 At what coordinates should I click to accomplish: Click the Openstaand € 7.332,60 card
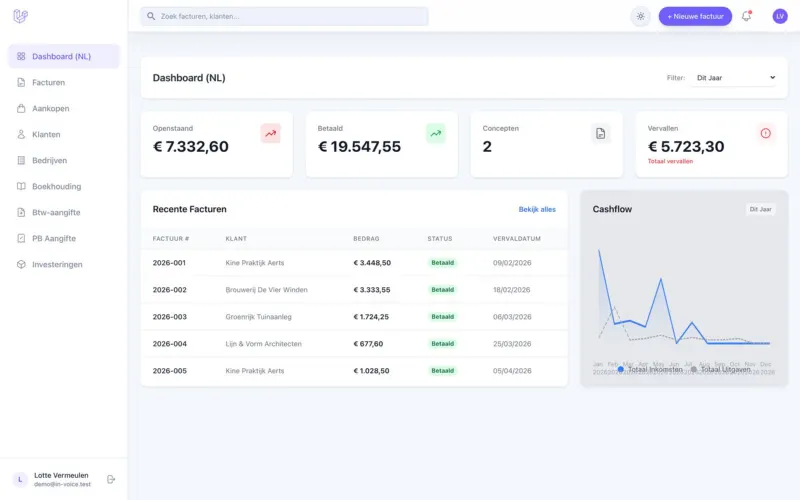(217, 144)
